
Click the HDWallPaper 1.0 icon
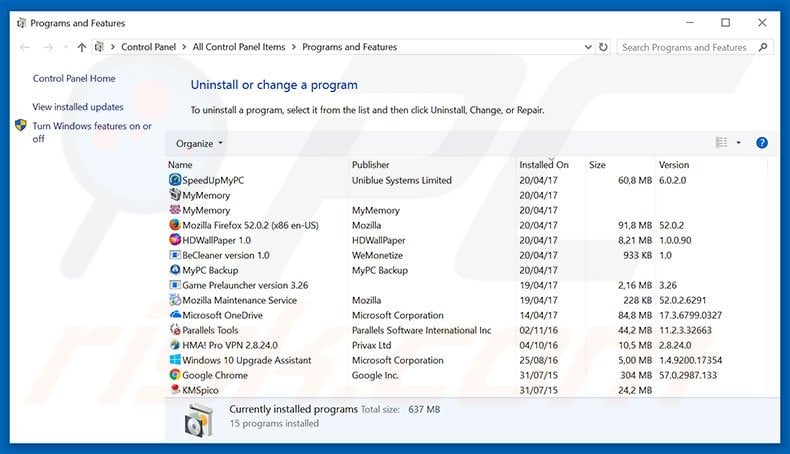point(175,240)
